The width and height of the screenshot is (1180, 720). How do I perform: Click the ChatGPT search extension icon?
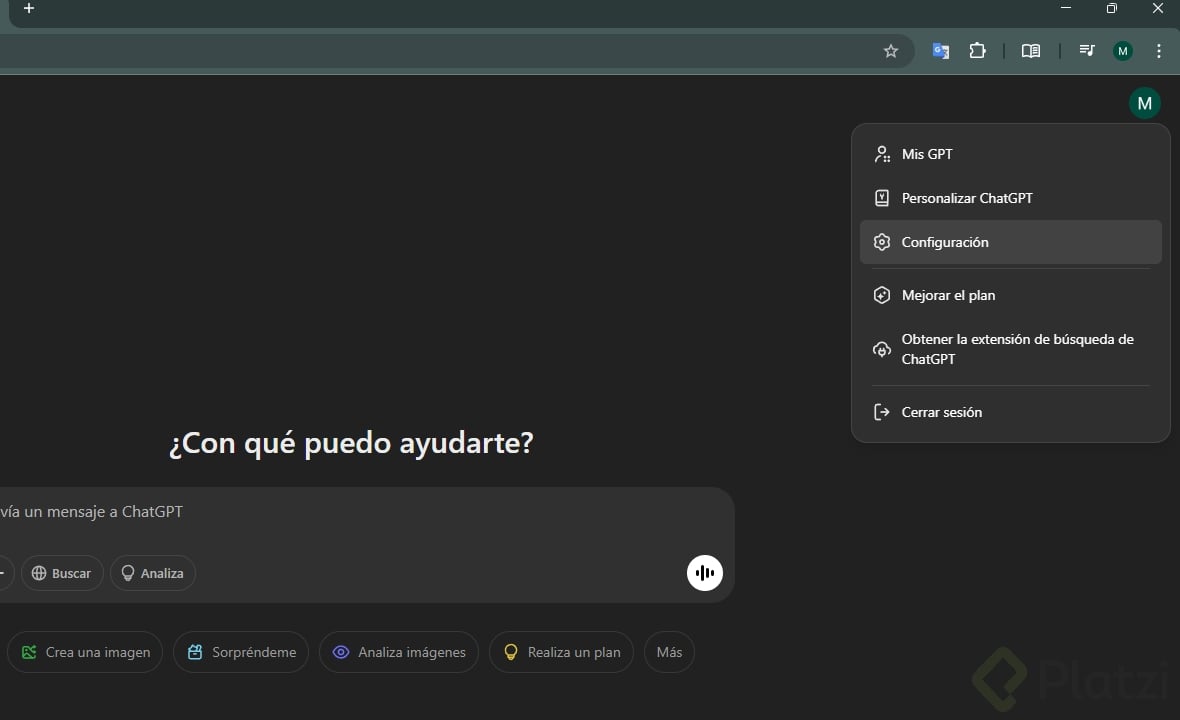click(x=882, y=349)
